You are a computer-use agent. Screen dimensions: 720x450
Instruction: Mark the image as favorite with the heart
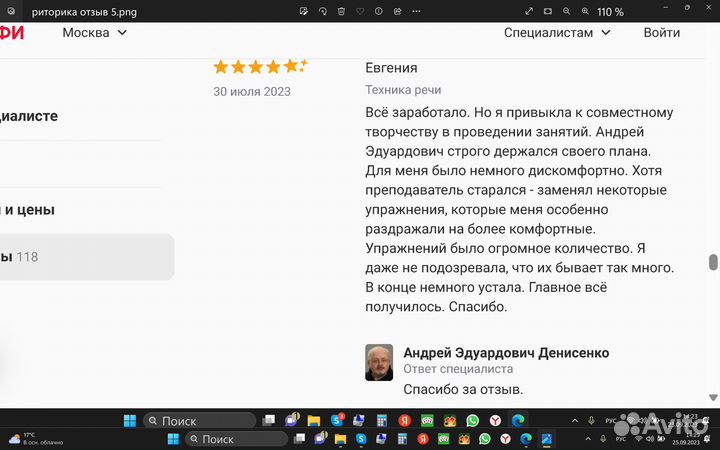[360, 12]
